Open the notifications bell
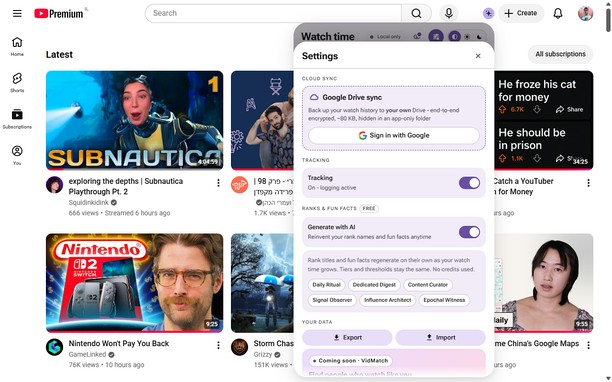The width and height of the screenshot is (612, 382). 558,13
